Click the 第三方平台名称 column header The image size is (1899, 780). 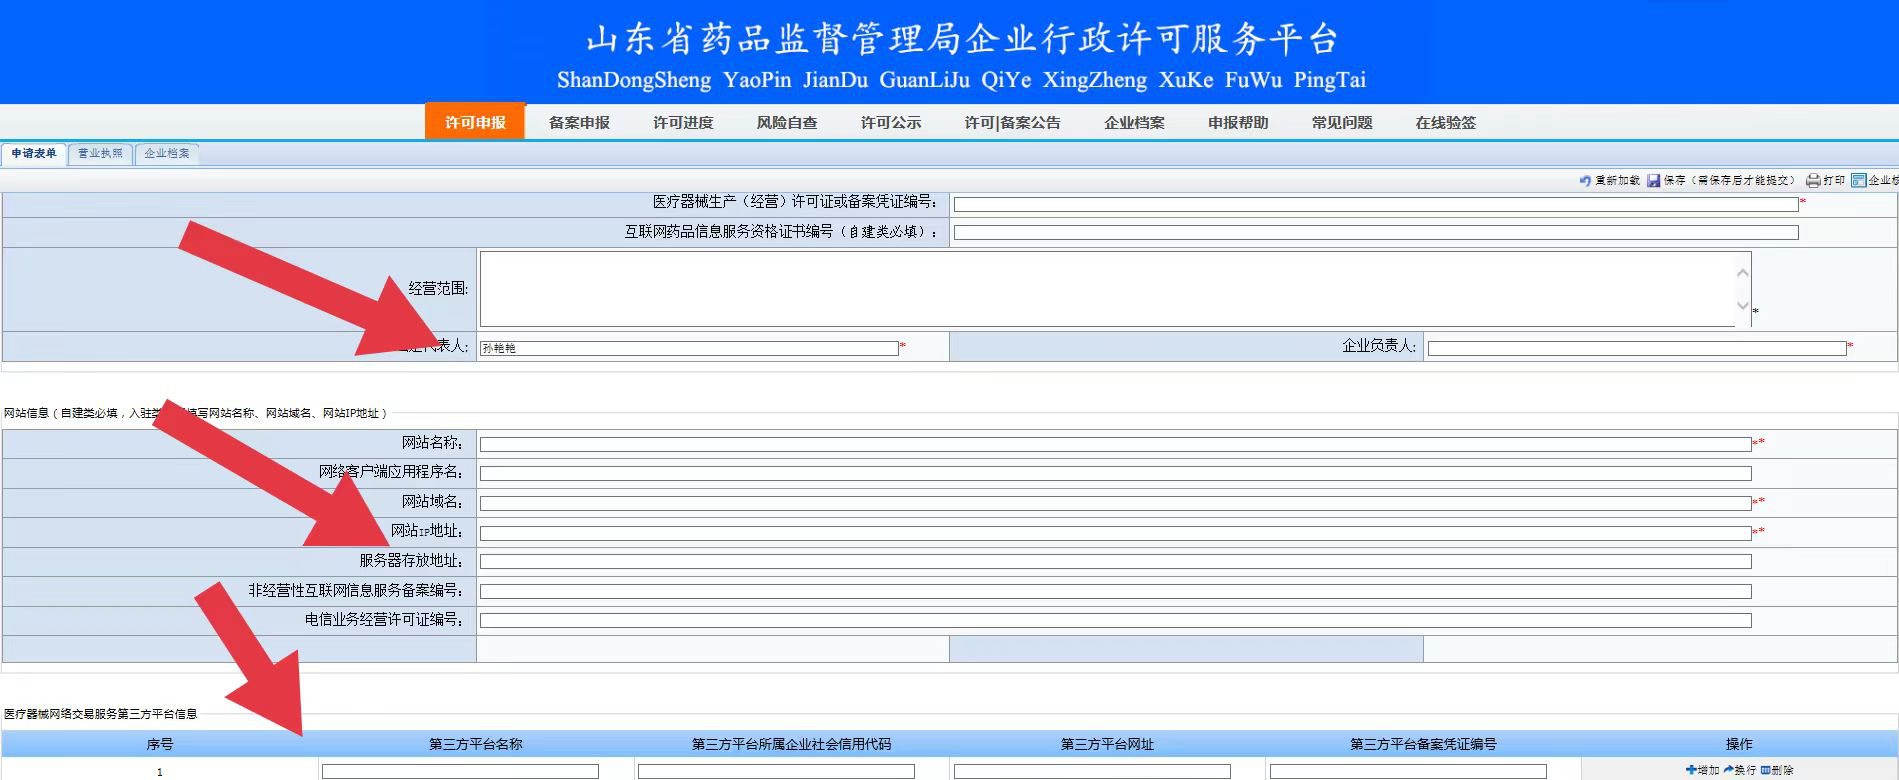(476, 744)
